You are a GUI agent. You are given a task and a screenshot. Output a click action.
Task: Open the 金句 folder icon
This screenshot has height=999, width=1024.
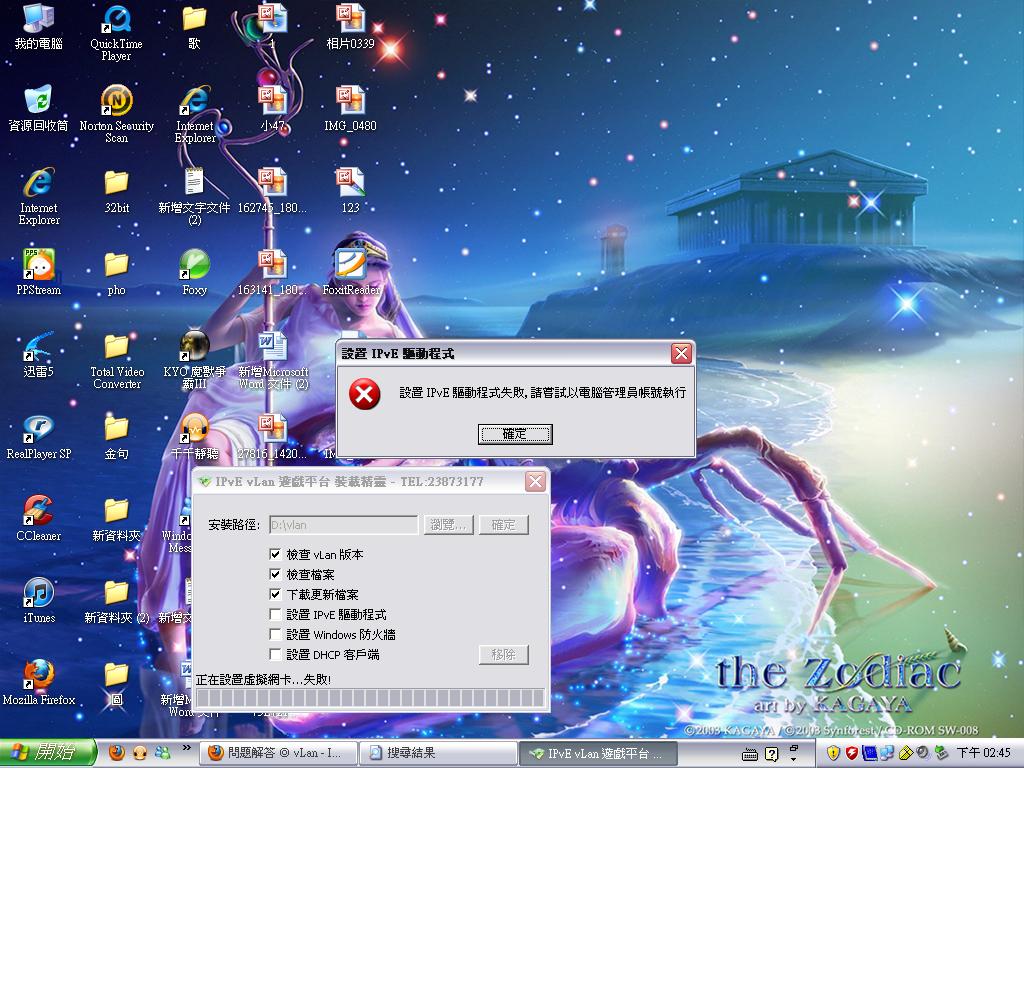116,437
